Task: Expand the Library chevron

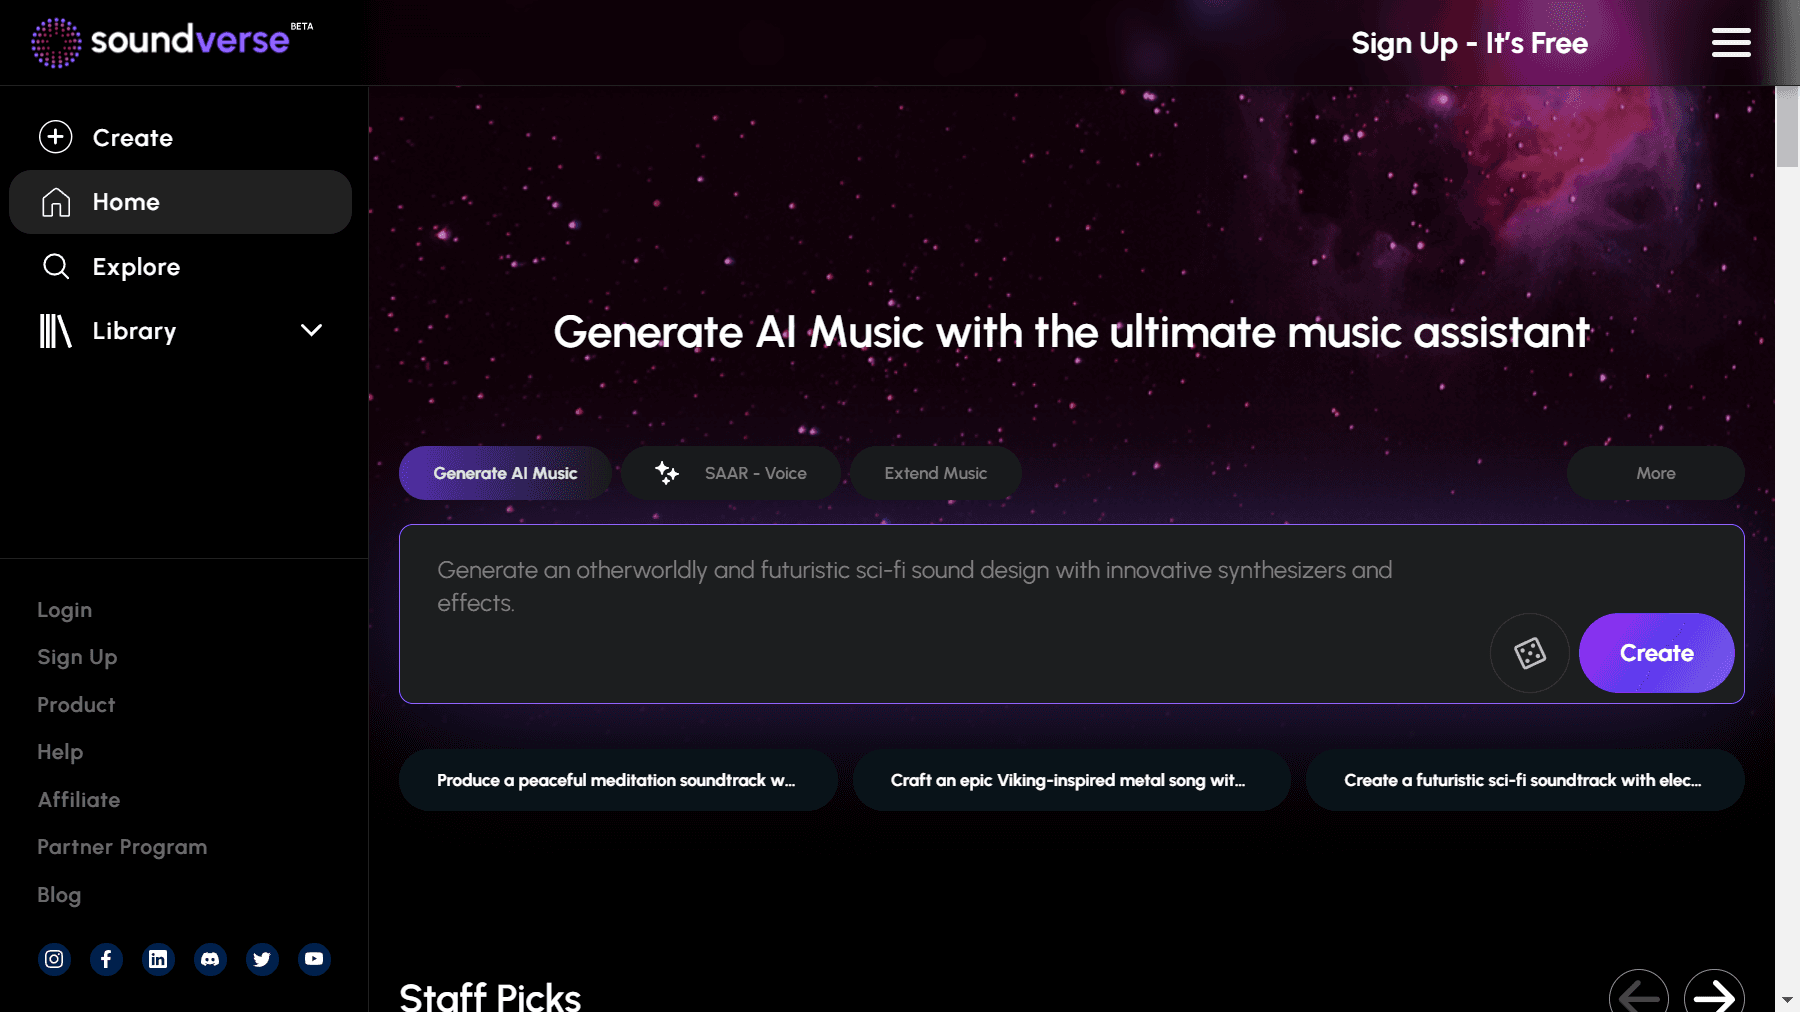Action: [x=312, y=330]
